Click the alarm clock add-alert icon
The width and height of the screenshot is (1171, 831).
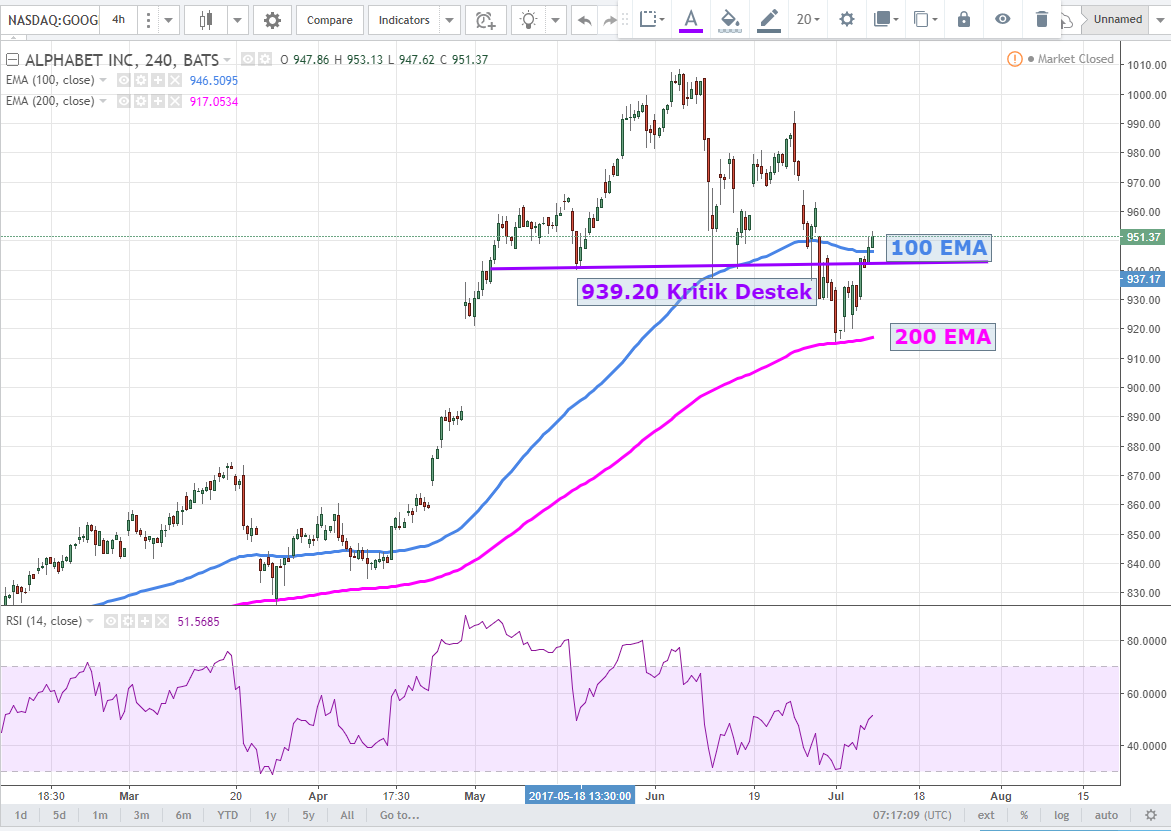click(x=485, y=20)
